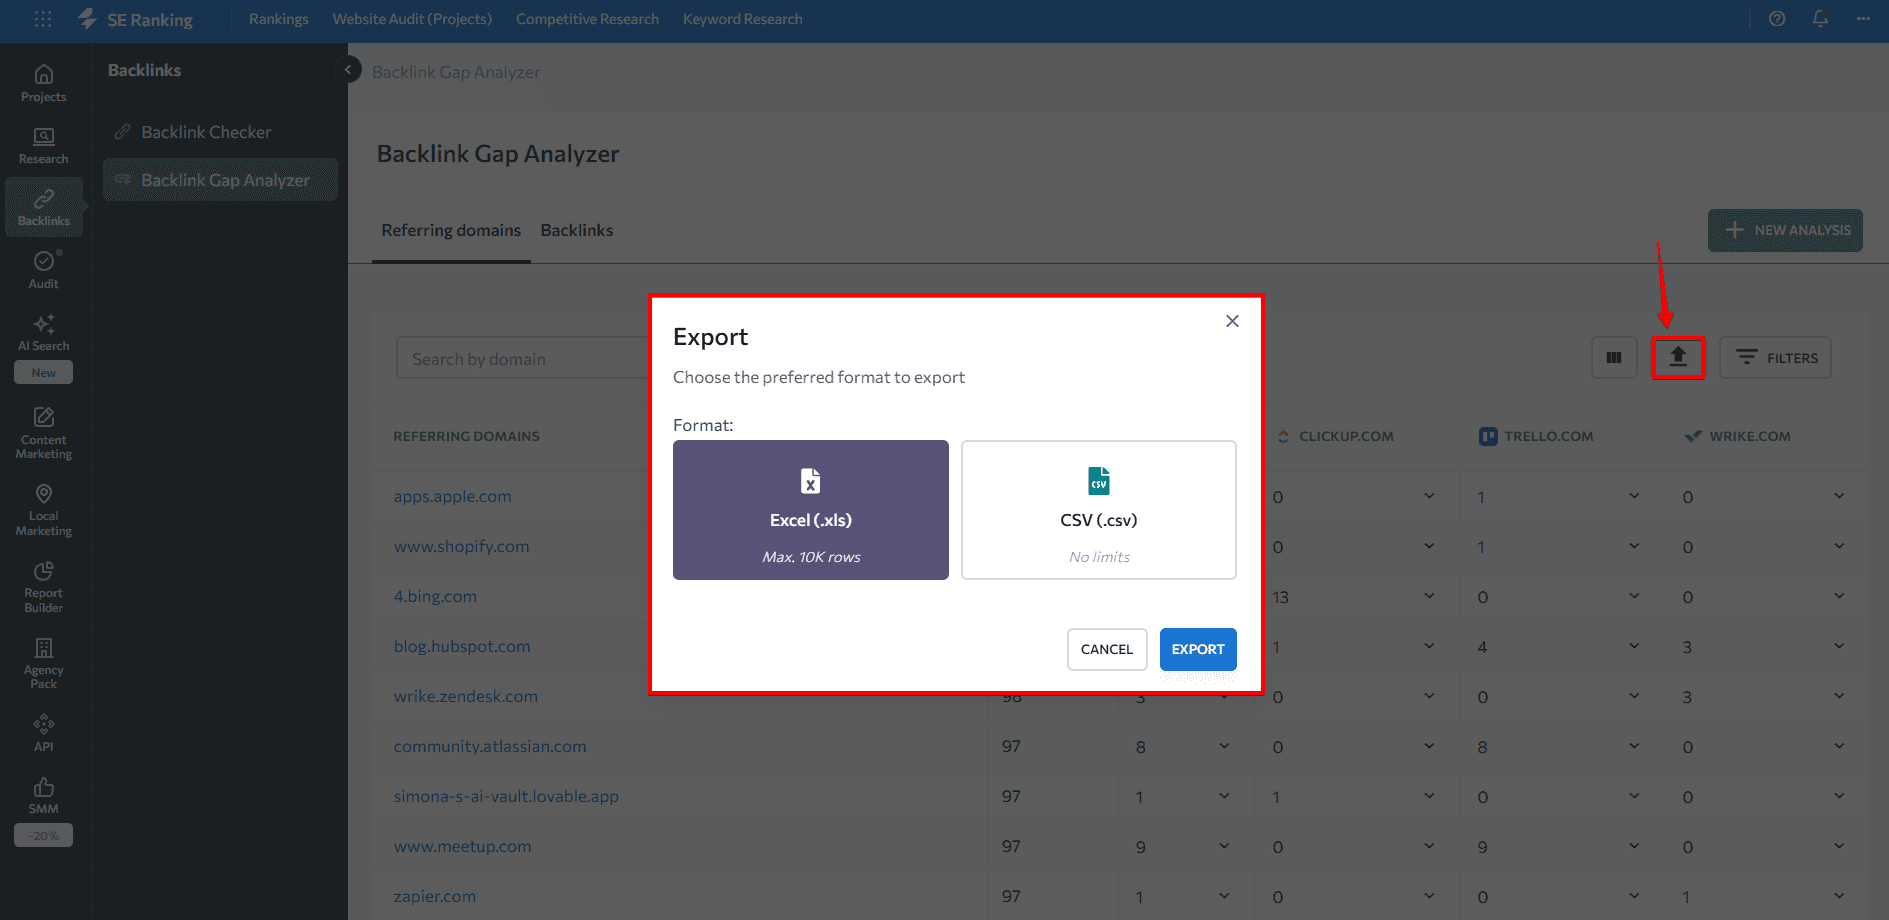Open Report Builder in sidebar
The height and width of the screenshot is (920, 1889).
point(44,587)
